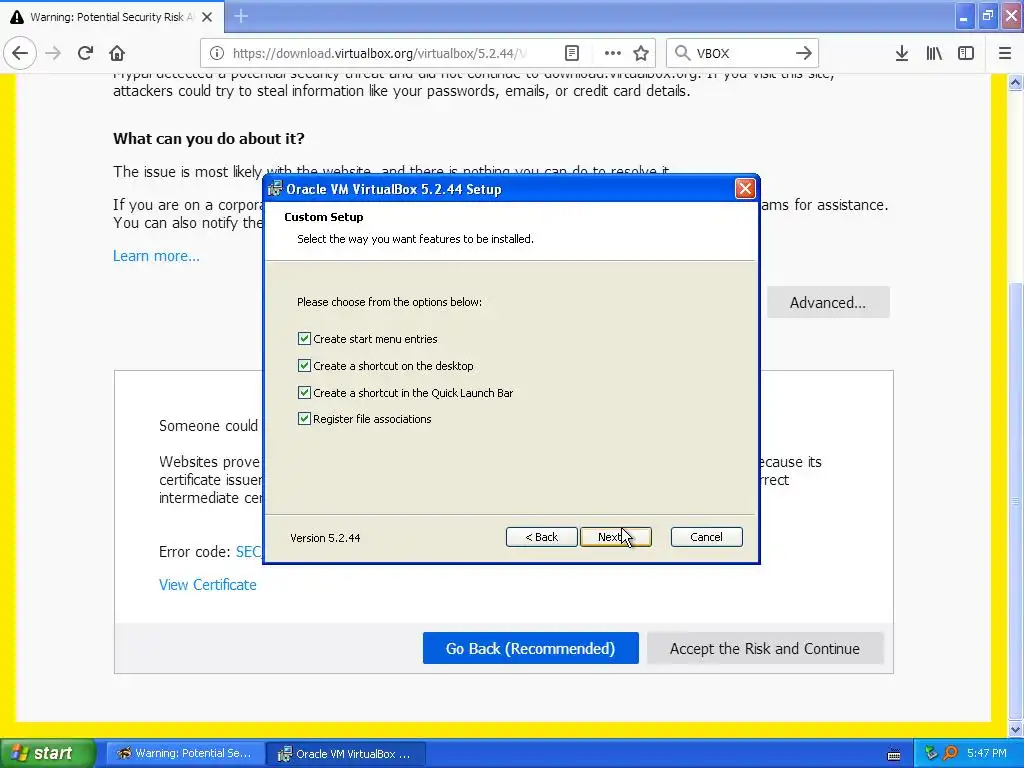Switch to Oracle VM VirtualBox taskbar button

click(x=346, y=754)
